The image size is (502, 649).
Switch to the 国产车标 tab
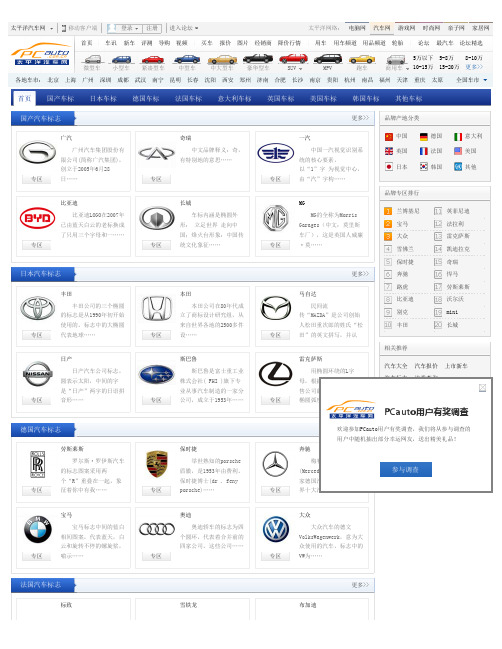(x=60, y=99)
